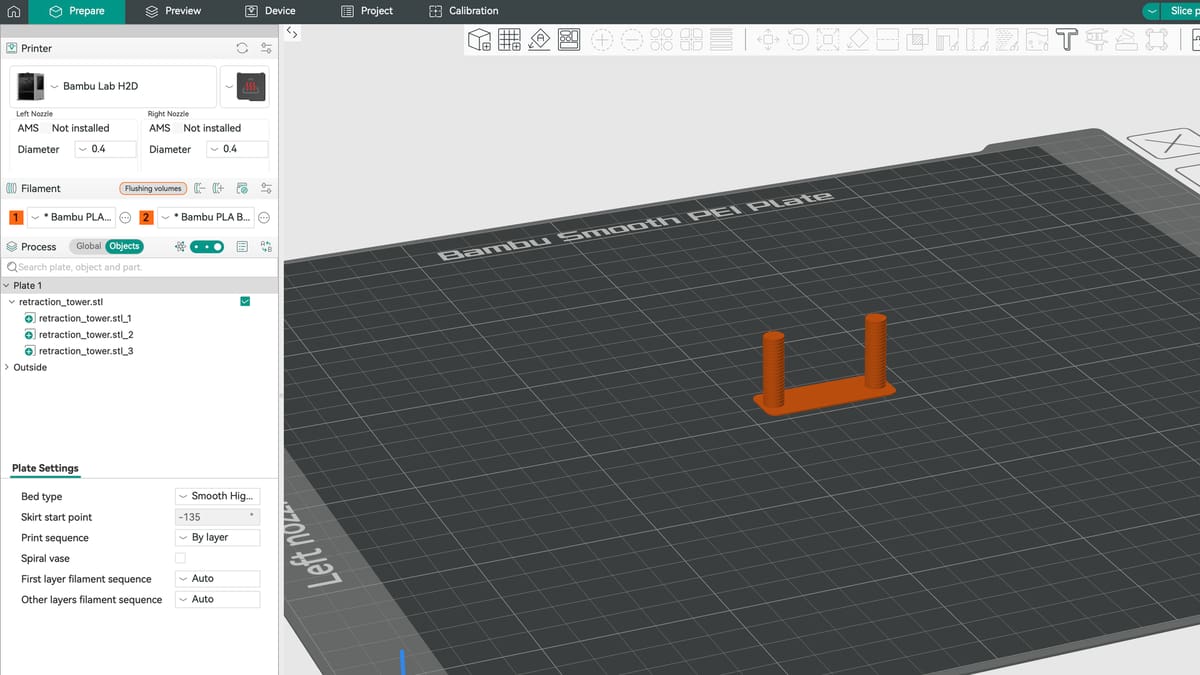This screenshot has width=1200, height=675.
Task: Select the Text shape T tool
Action: [1067, 40]
